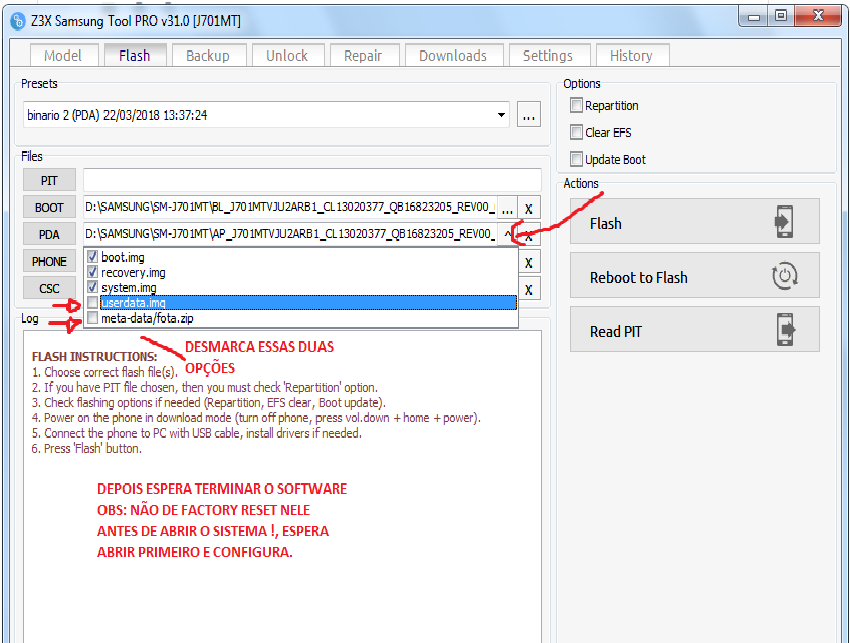The width and height of the screenshot is (850, 643).
Task: Minimize the Z3X Samsung Tool window
Action: (x=753, y=17)
